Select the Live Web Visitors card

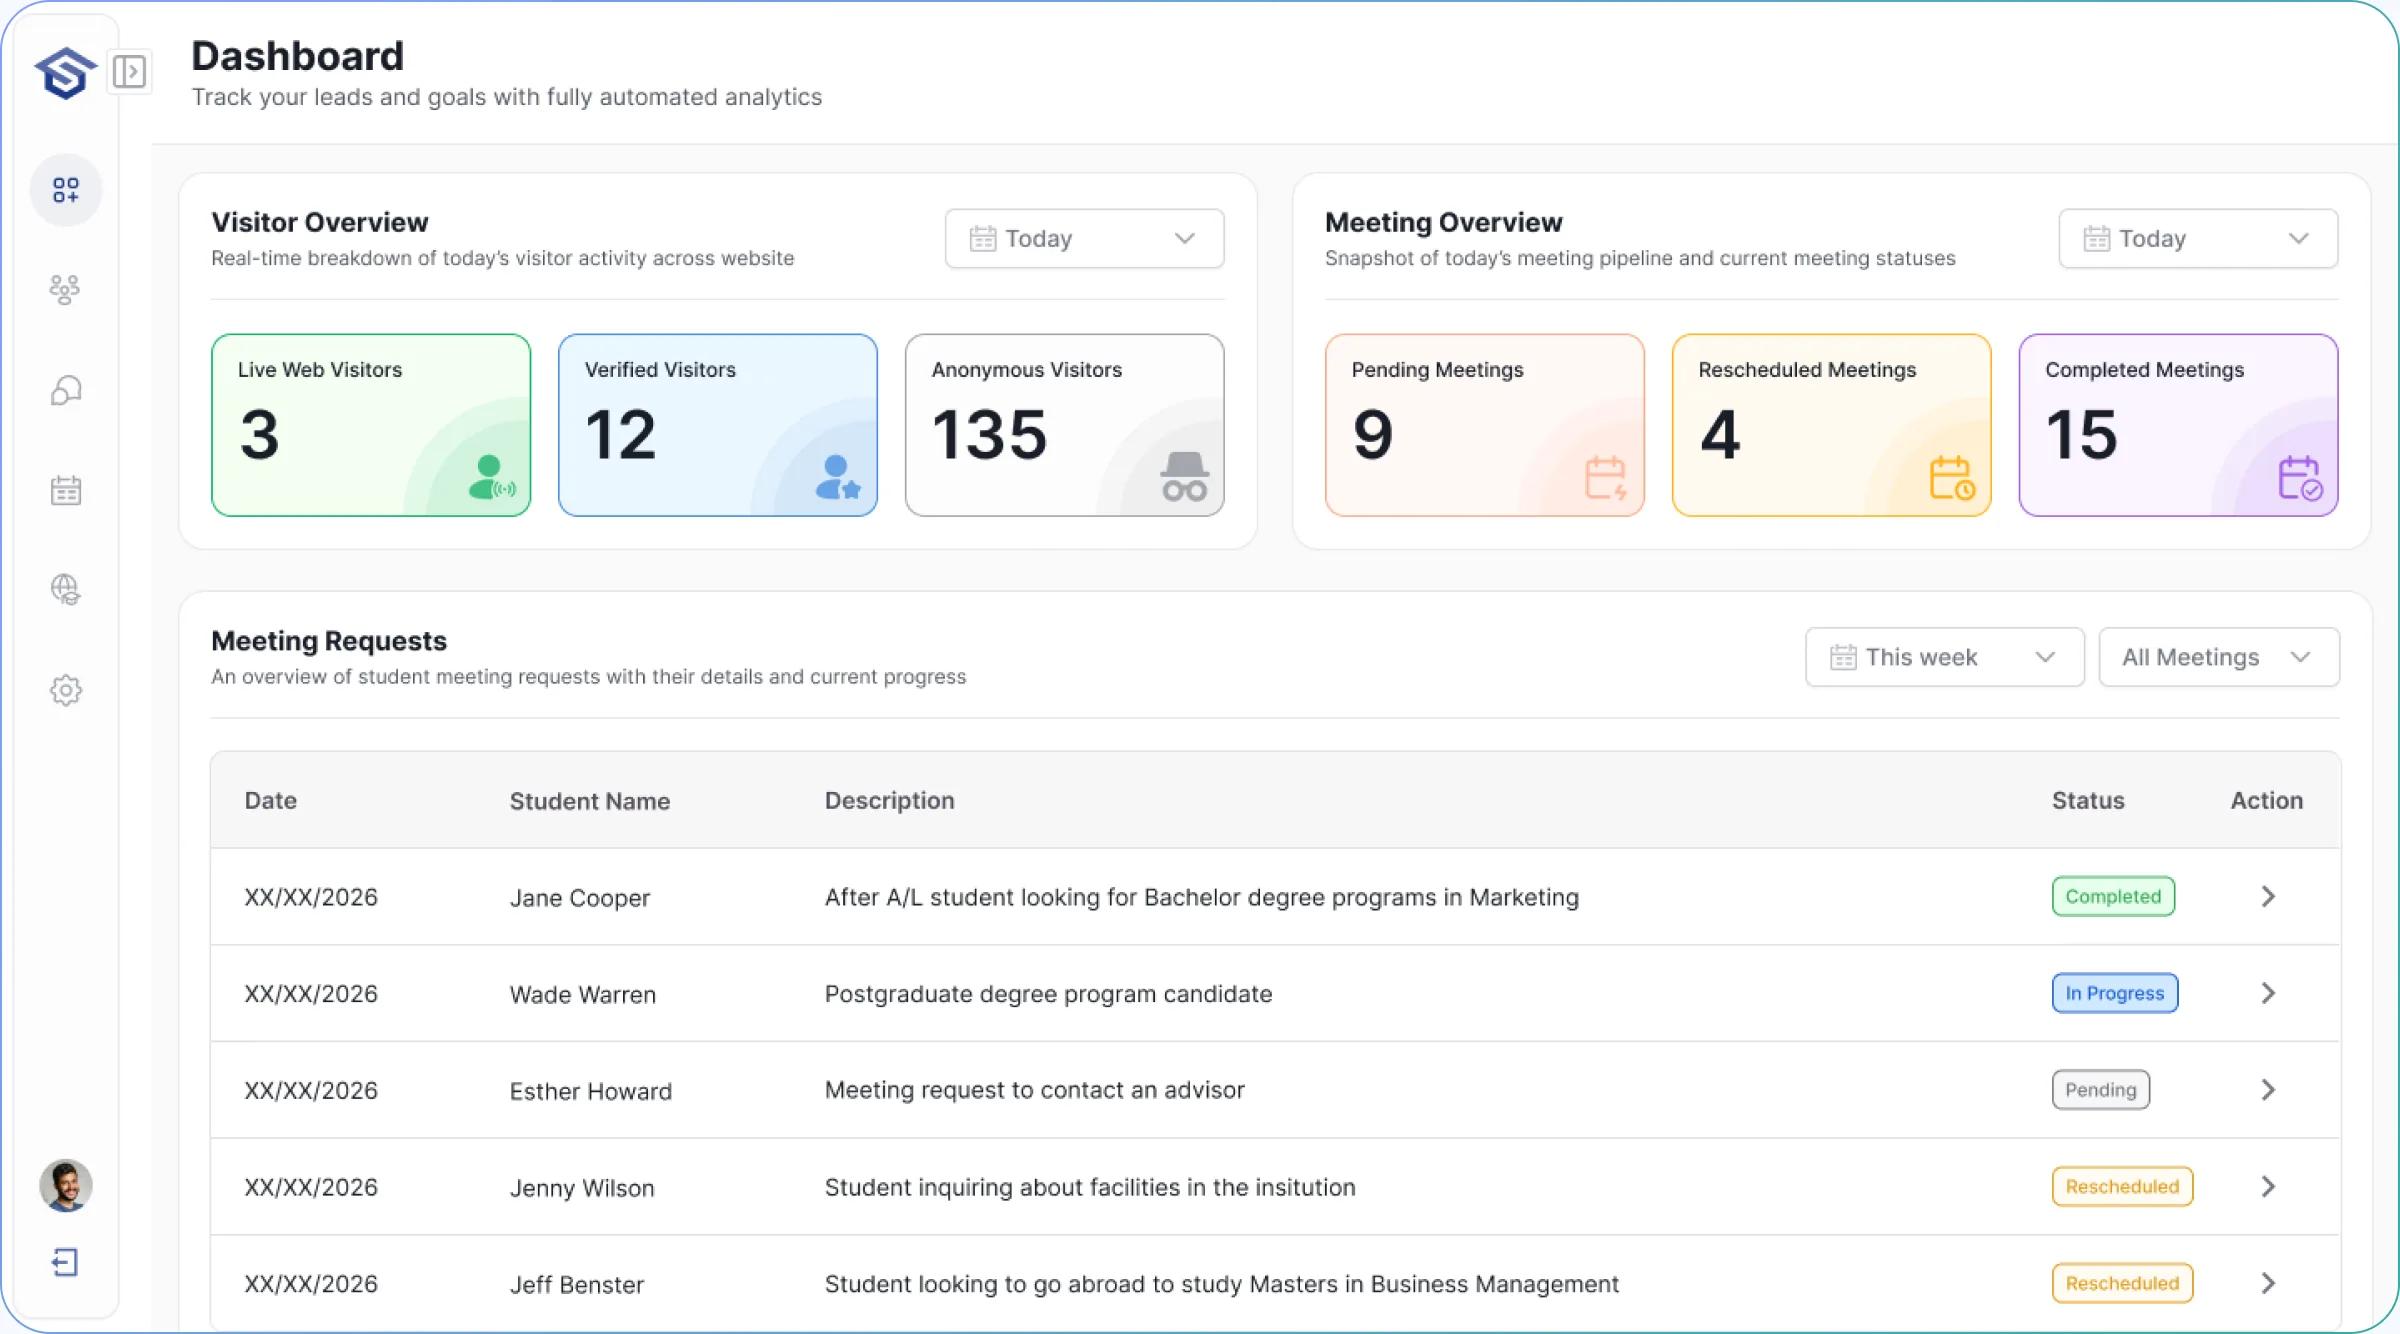pyautogui.click(x=371, y=425)
